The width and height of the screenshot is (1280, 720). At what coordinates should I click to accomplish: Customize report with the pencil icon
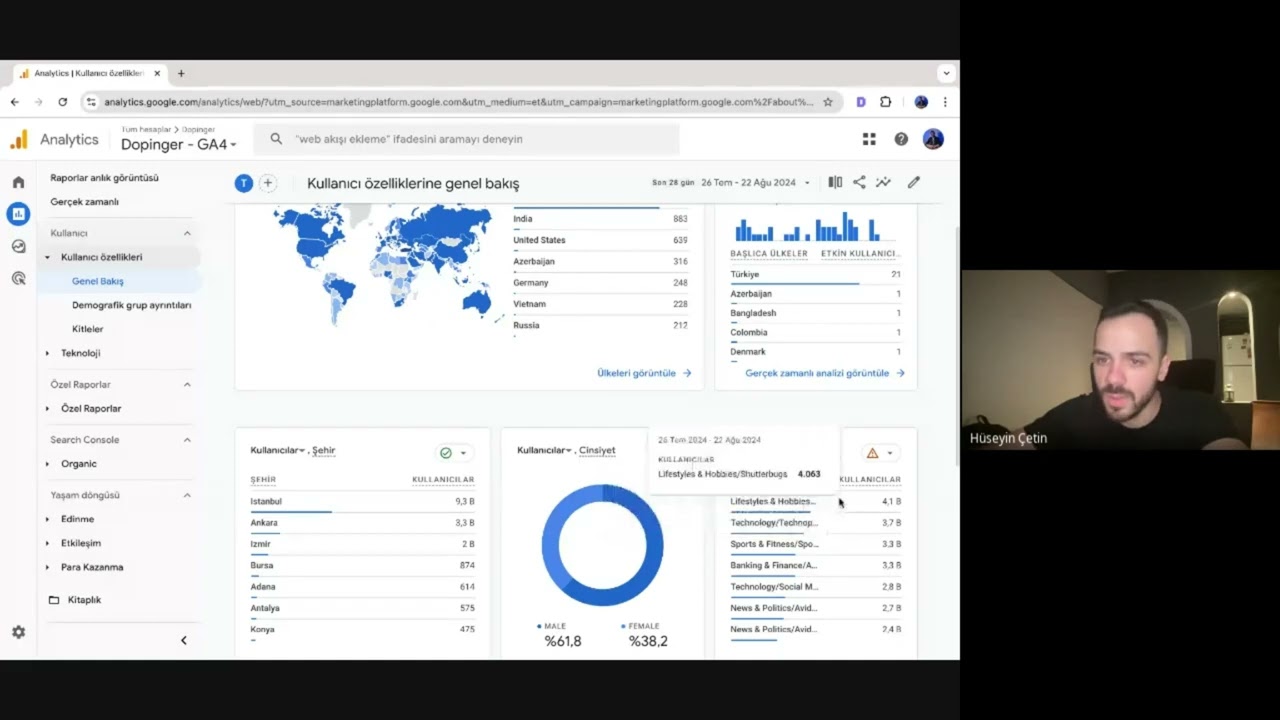914,182
